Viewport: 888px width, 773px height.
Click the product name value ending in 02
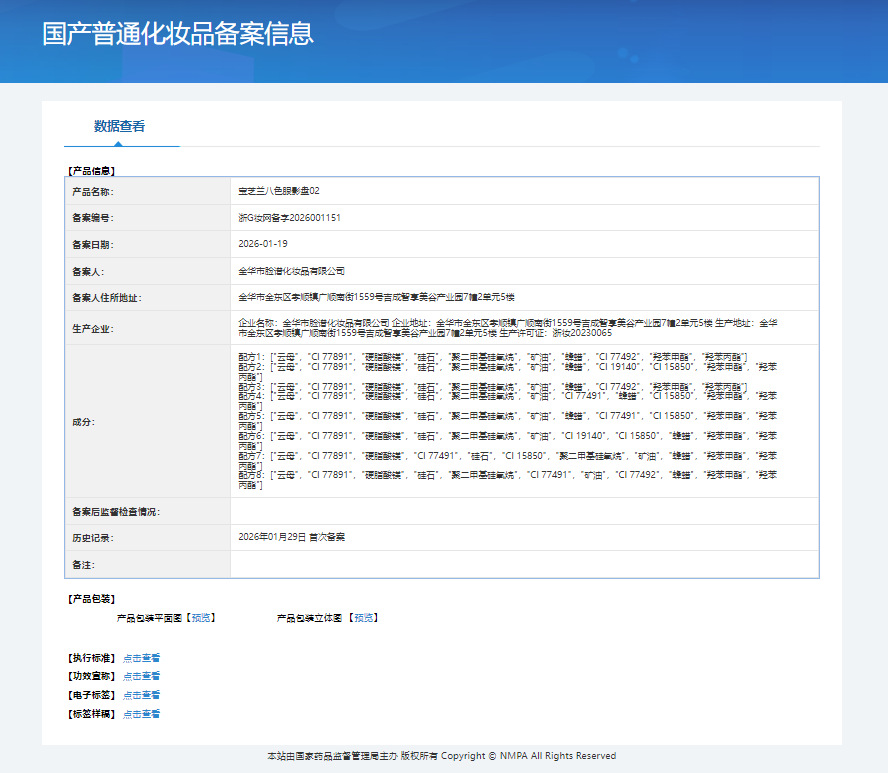(x=279, y=191)
